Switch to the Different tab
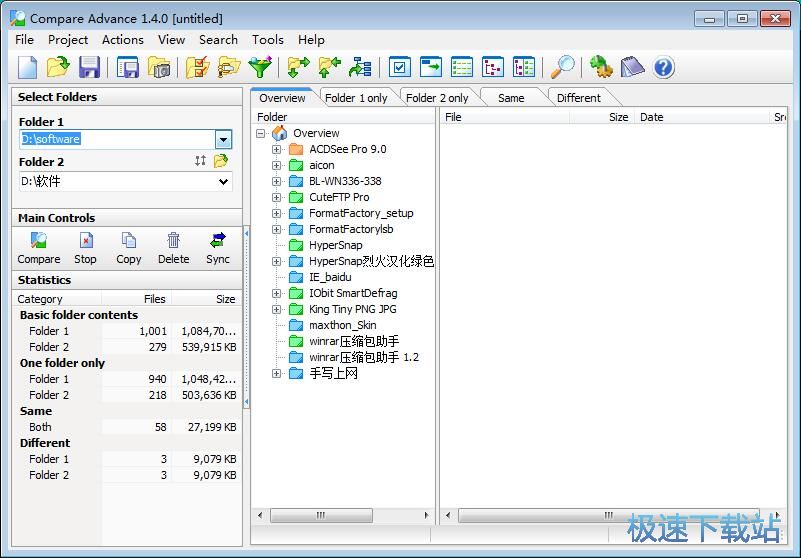This screenshot has width=801, height=558. click(x=578, y=98)
